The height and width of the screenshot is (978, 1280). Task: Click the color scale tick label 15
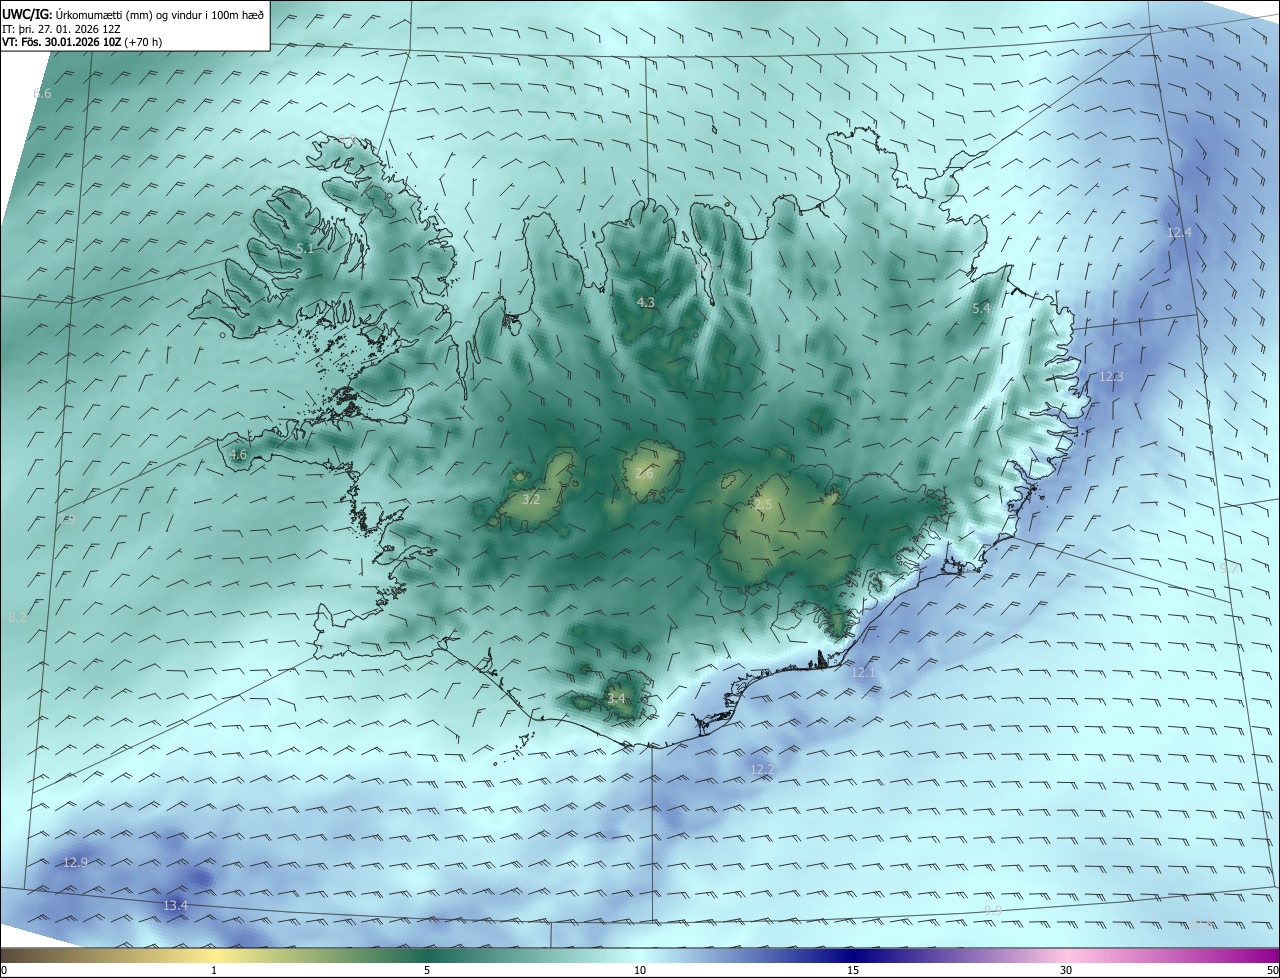[x=853, y=970]
